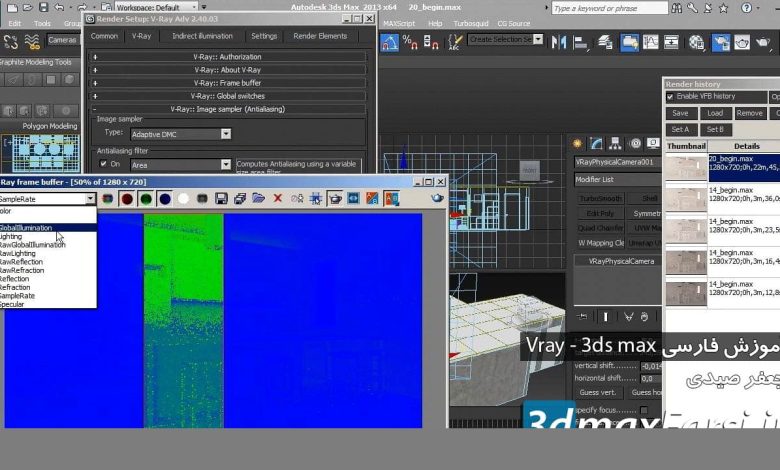Click Set B in Render history
This screenshot has width=780, height=470.
click(x=715, y=130)
